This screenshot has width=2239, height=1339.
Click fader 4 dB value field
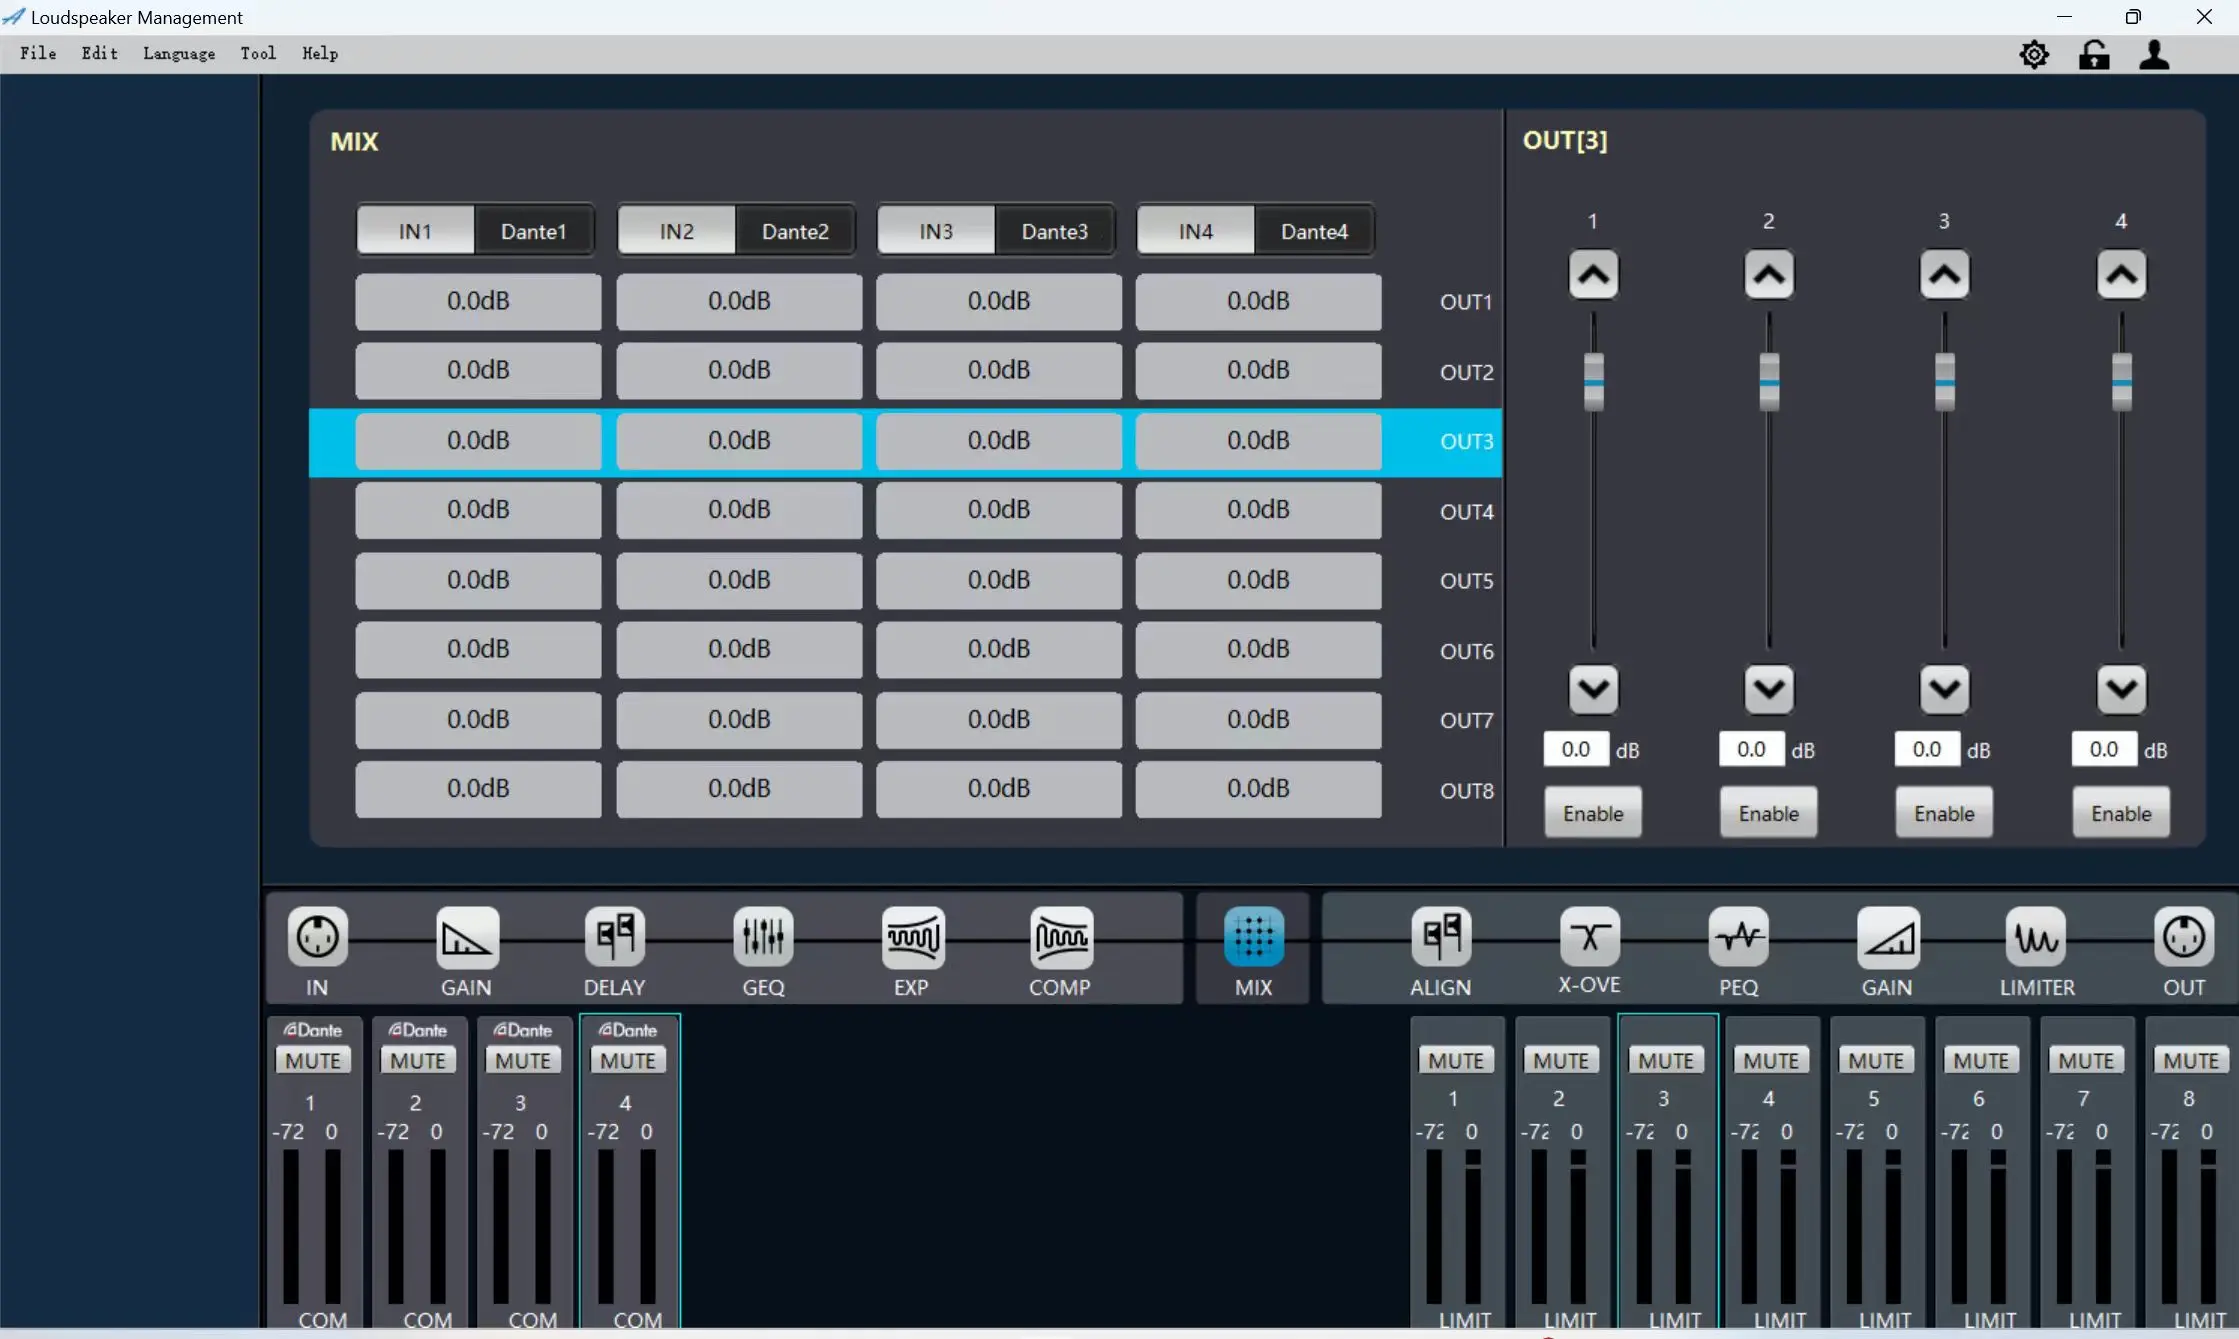tap(2104, 749)
